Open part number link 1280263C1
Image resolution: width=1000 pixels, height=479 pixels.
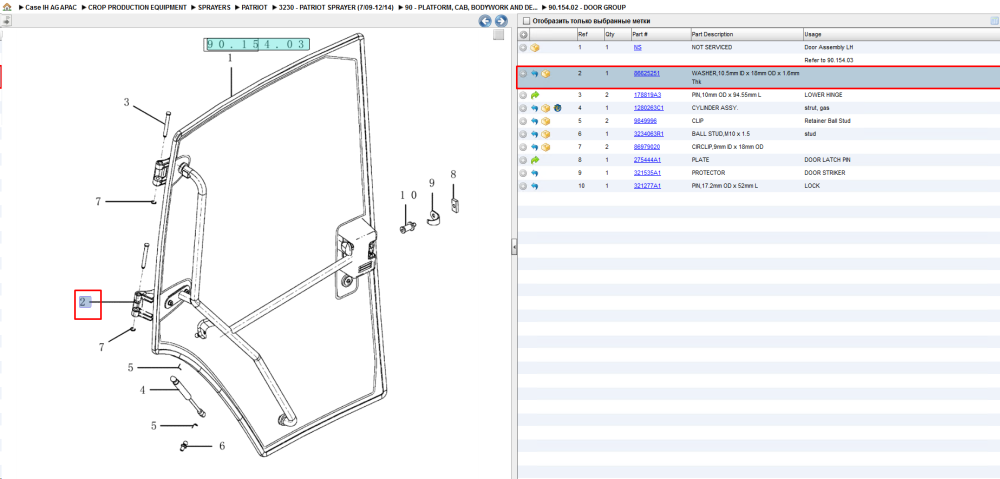649,108
